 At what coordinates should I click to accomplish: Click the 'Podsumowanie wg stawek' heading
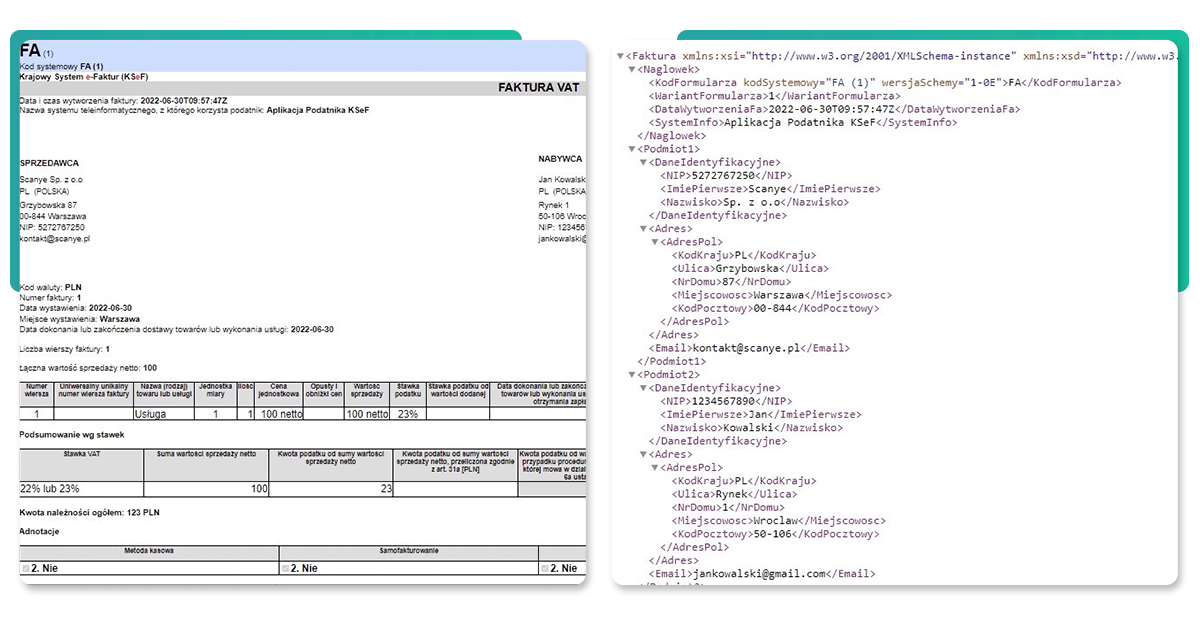click(70, 435)
